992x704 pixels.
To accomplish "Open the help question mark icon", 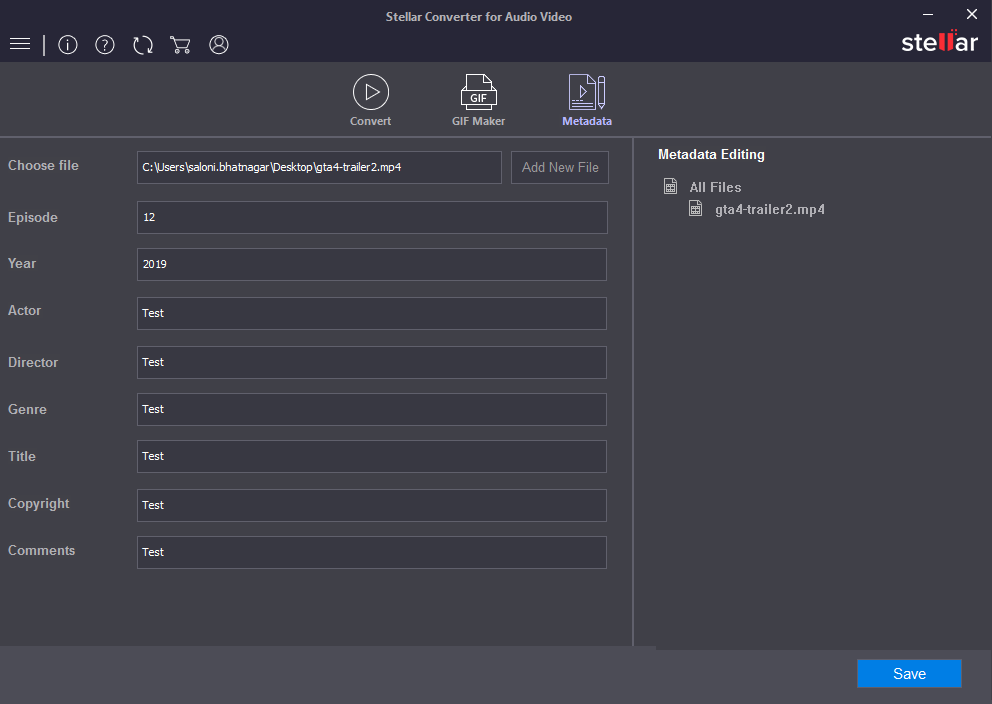I will pyautogui.click(x=105, y=45).
